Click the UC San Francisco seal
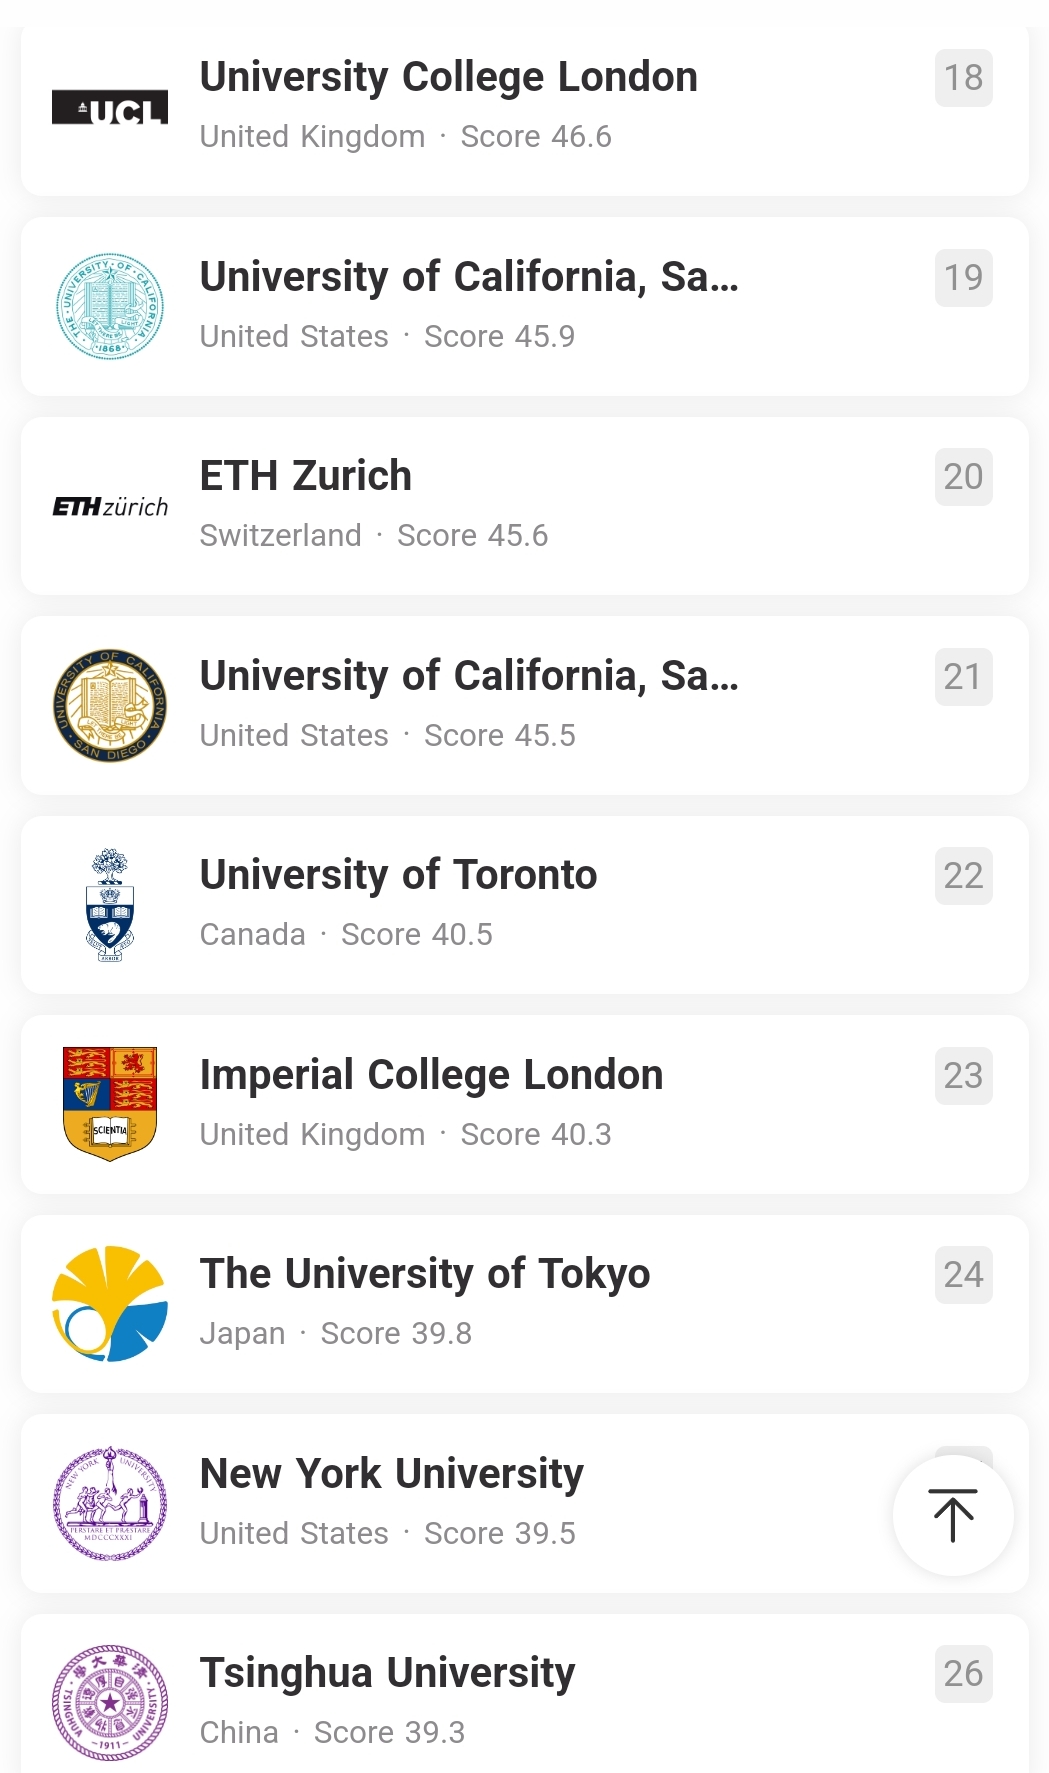This screenshot has width=1049, height=1773. click(x=110, y=307)
